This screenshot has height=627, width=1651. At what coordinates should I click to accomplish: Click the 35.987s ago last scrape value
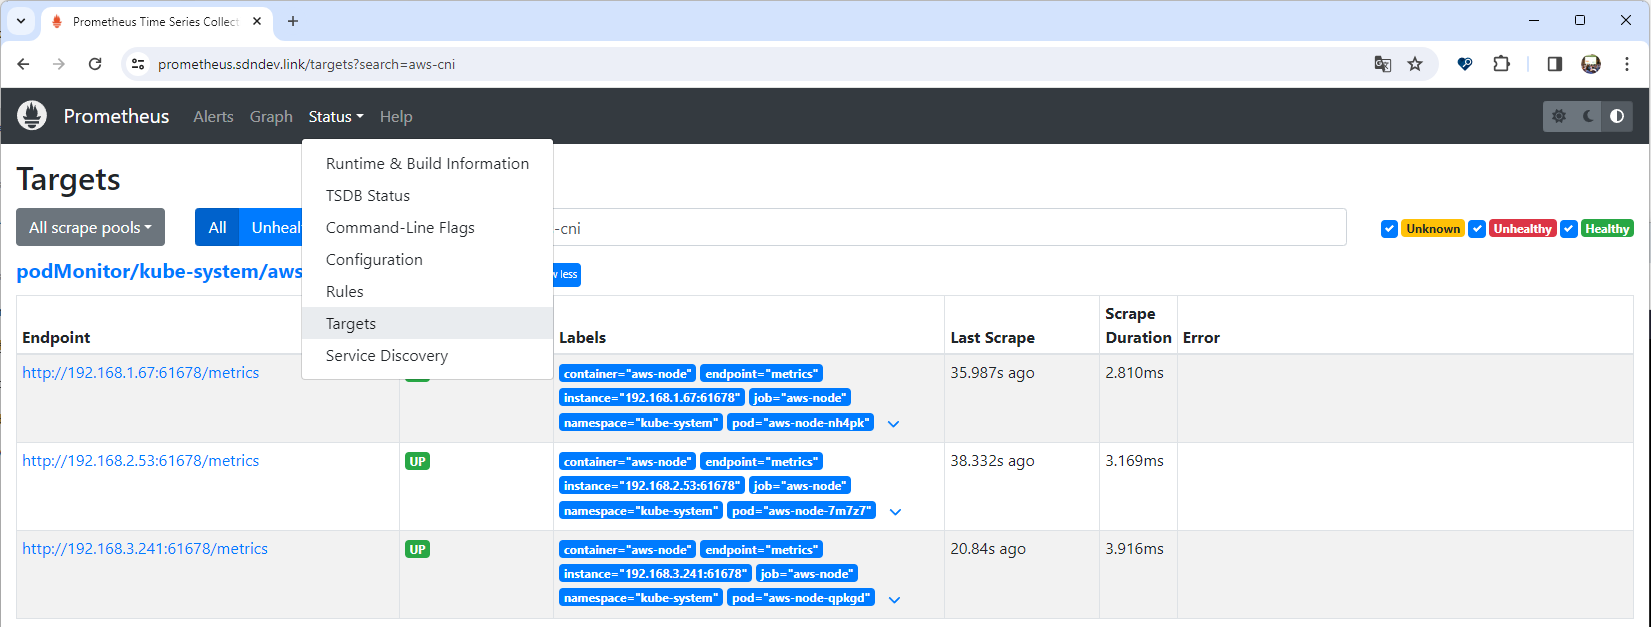992,372
